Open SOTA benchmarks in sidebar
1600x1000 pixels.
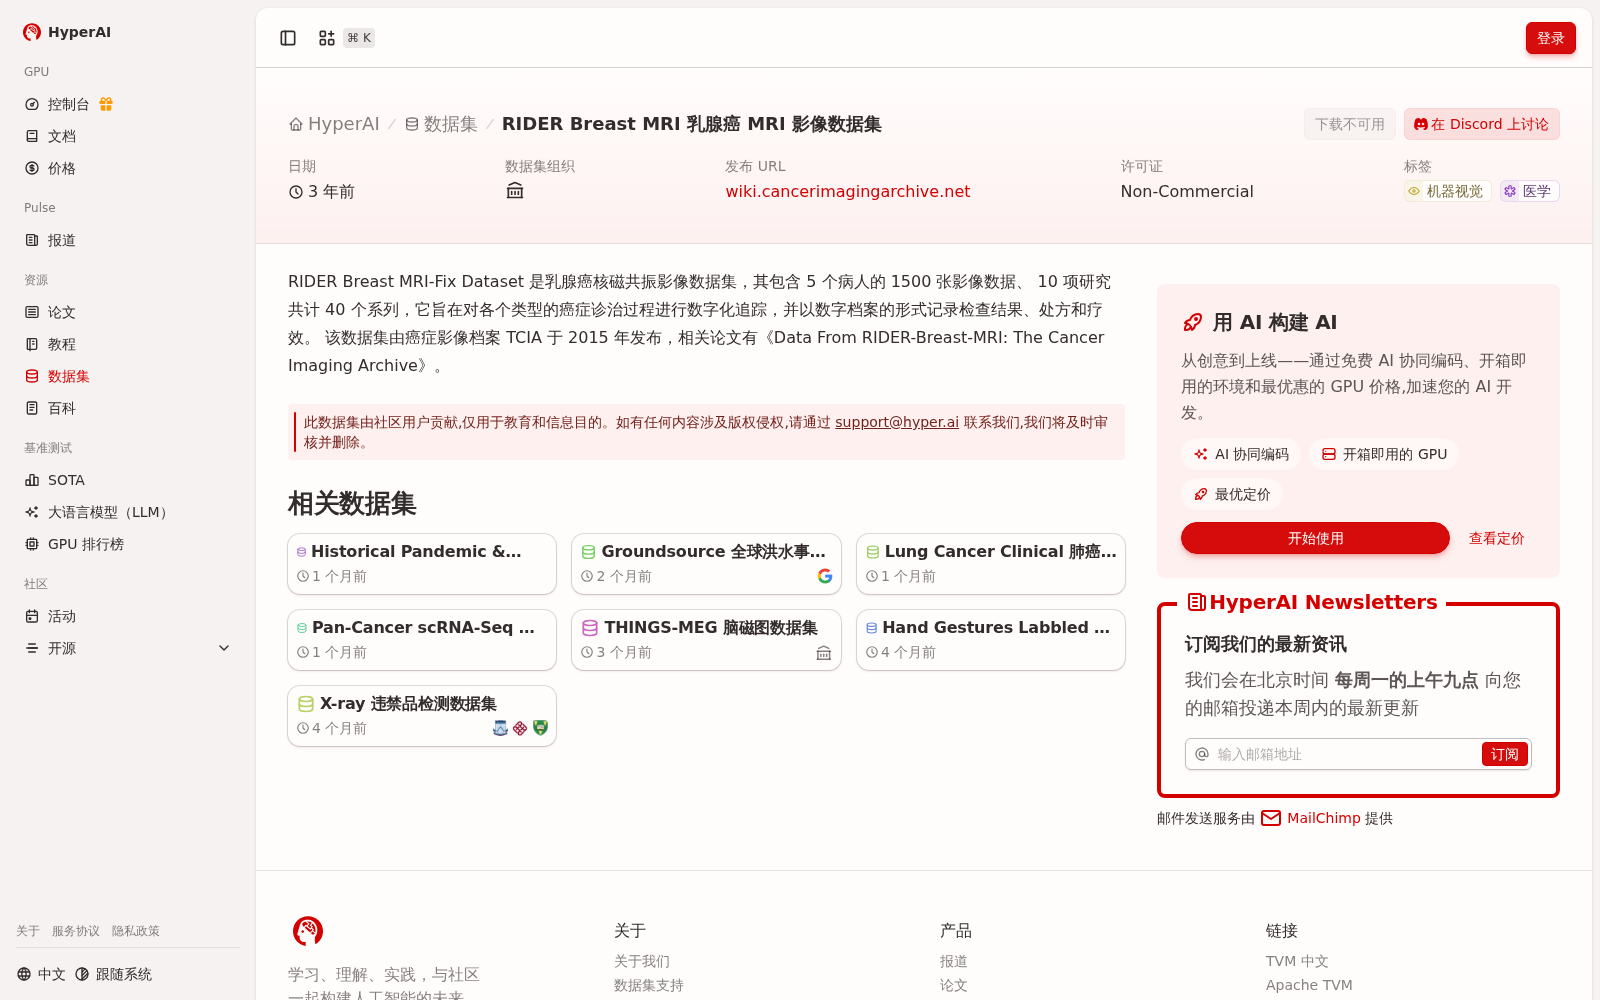point(128,480)
